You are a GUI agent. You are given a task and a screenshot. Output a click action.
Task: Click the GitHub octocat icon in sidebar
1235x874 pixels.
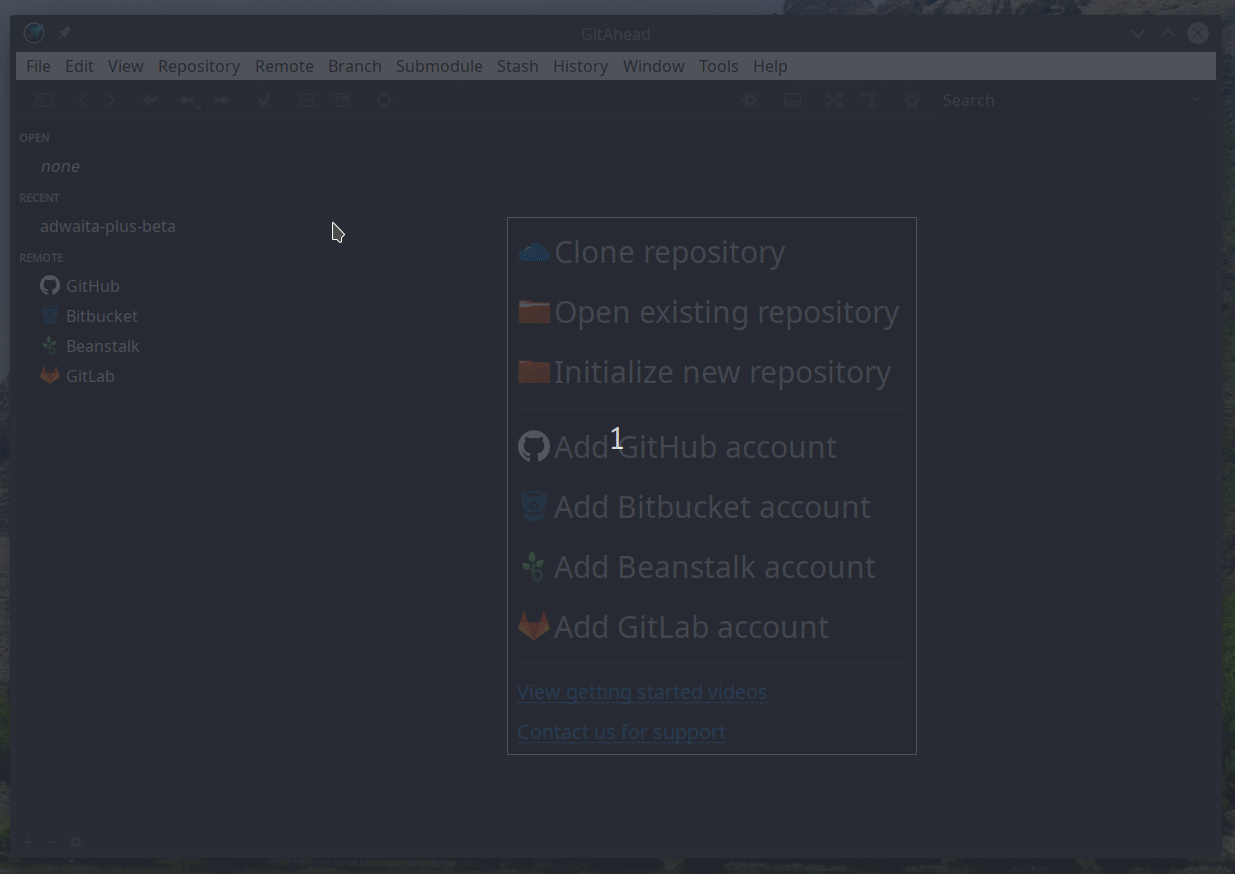[50, 285]
